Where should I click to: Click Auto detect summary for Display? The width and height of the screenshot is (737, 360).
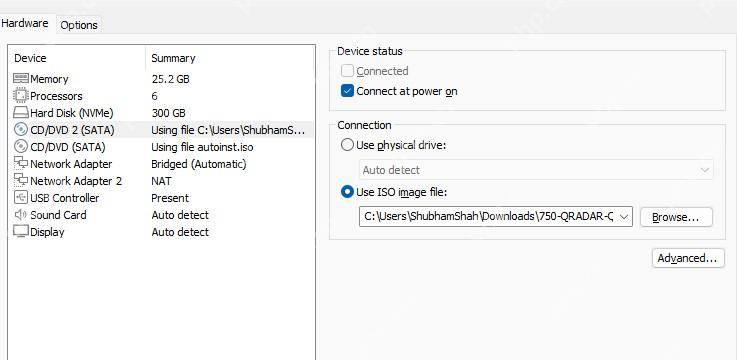[180, 232]
